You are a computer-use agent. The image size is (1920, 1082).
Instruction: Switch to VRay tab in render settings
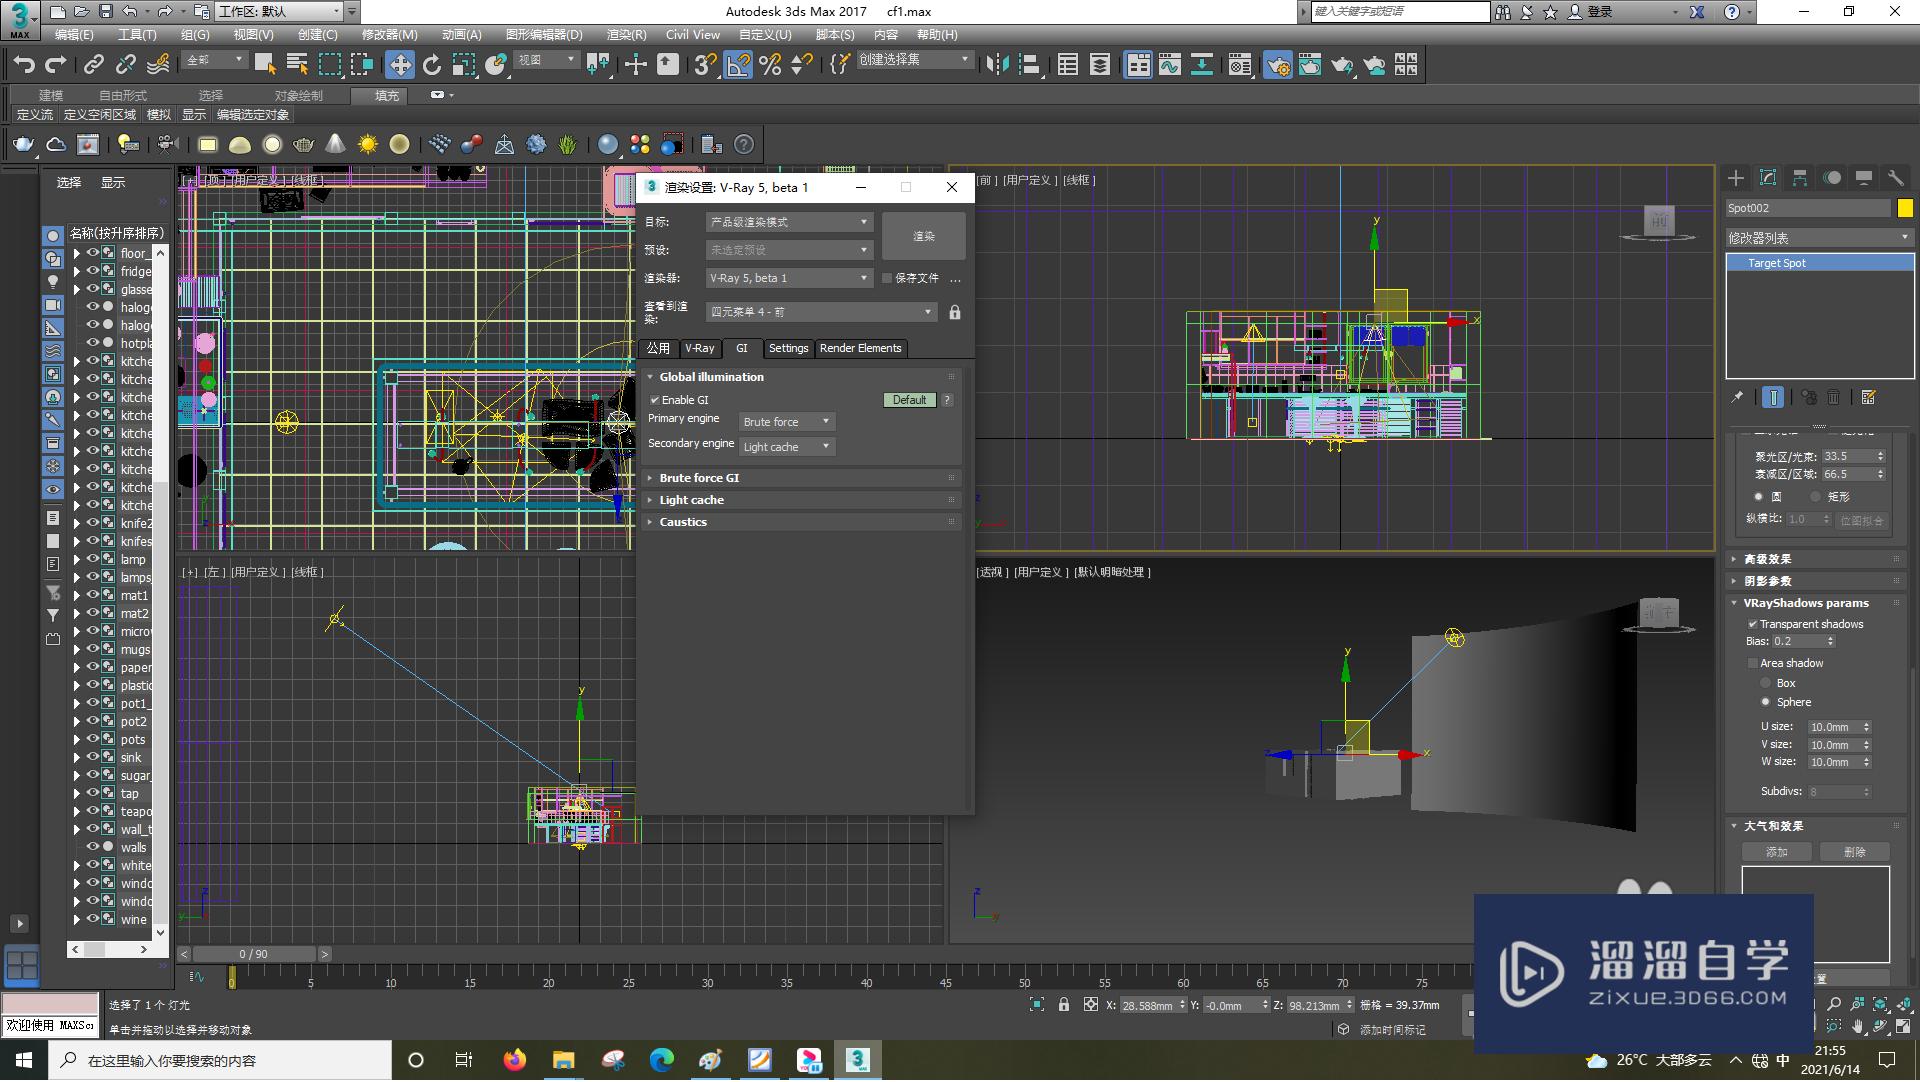(698, 347)
